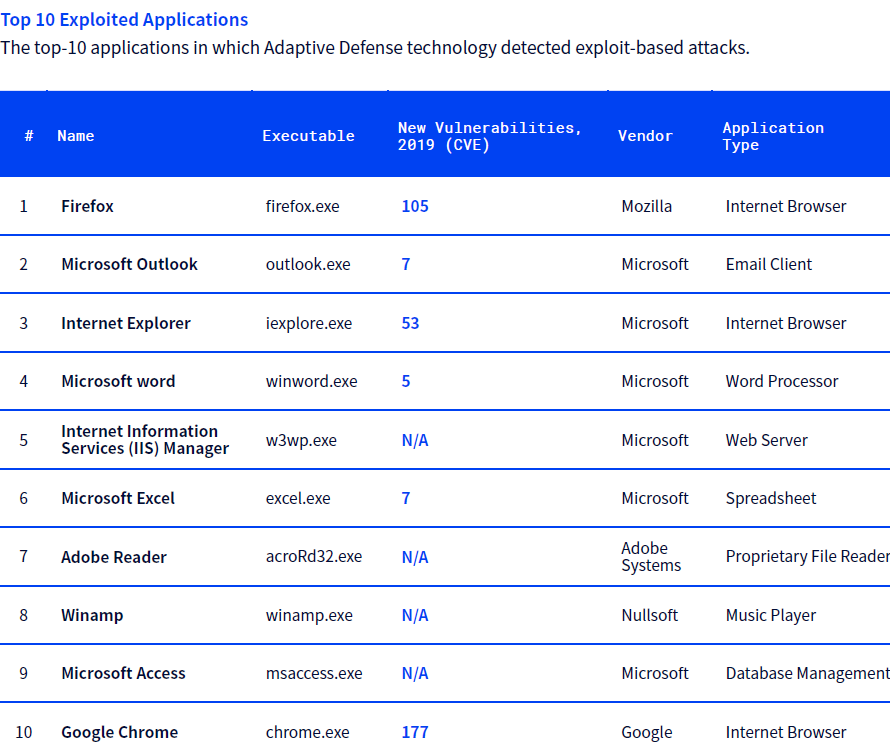Click the winamp.exe executable cell
Image resolution: width=890 pixels, height=746 pixels.
tap(309, 615)
